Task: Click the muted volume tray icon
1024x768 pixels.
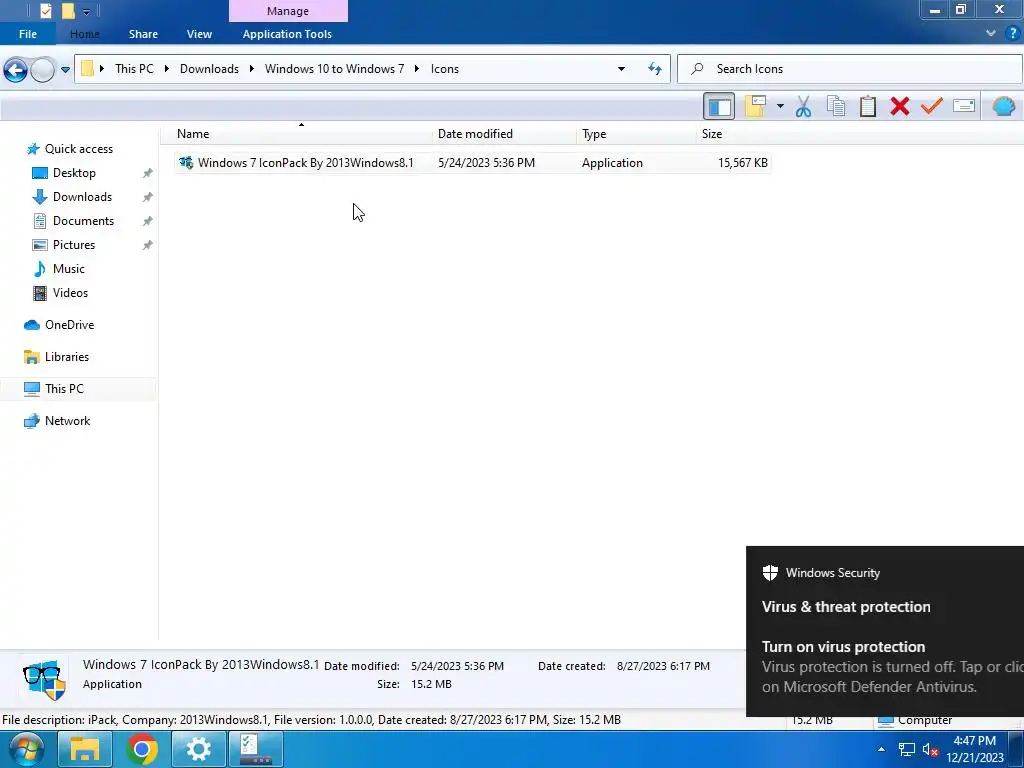Action: [931, 750]
